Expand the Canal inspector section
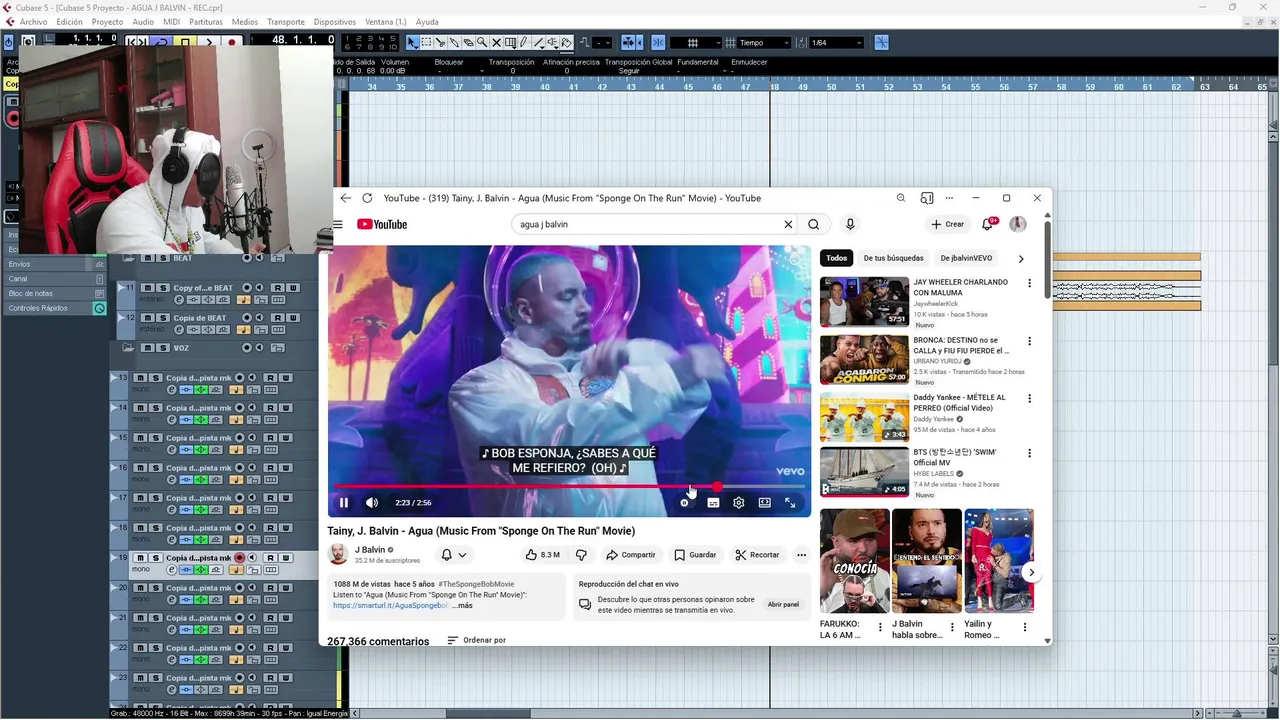Image resolution: width=1280 pixels, height=720 pixels. pyautogui.click(x=53, y=279)
